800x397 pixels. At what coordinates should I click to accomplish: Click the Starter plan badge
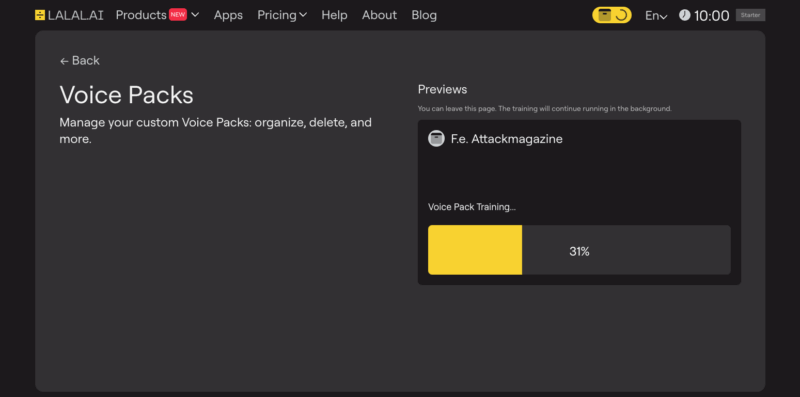click(751, 15)
